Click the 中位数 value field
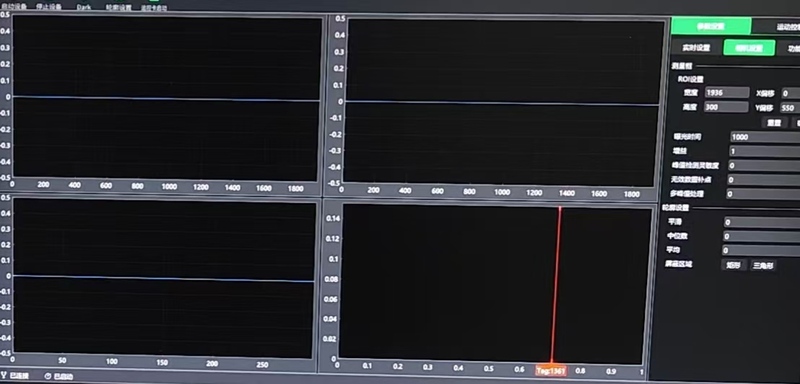 pos(762,237)
